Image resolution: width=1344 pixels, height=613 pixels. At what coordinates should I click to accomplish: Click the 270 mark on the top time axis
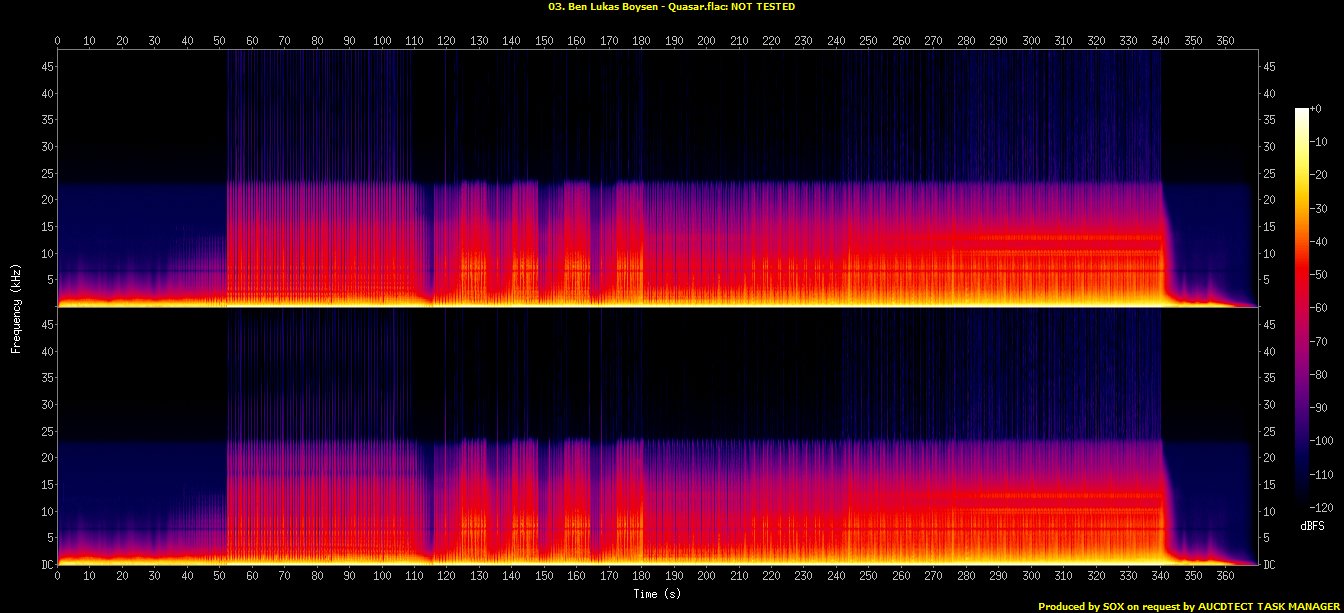pyautogui.click(x=934, y=41)
